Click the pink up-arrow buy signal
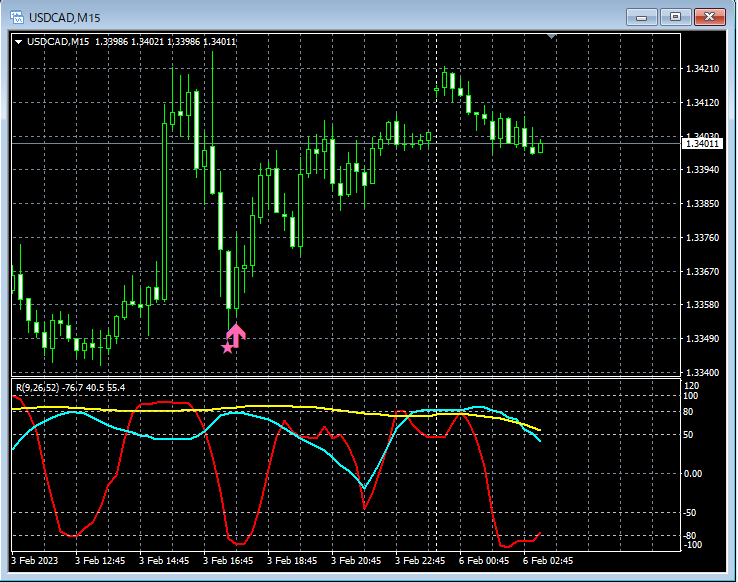 (x=237, y=333)
